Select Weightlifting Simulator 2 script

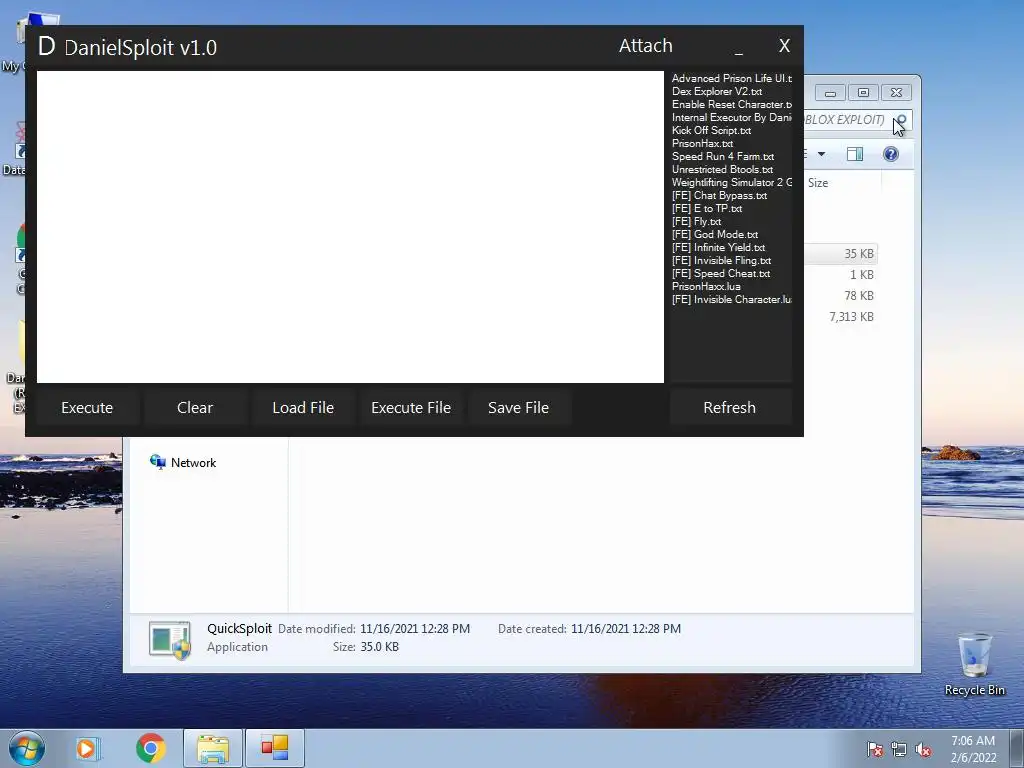pyautogui.click(x=731, y=182)
